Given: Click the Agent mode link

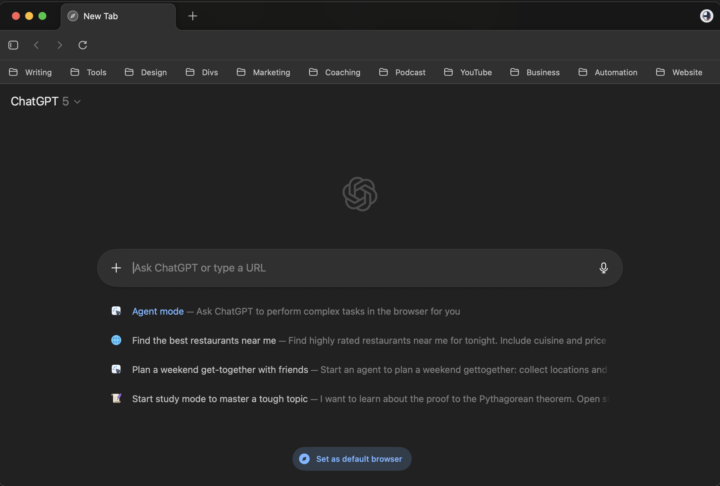Looking at the screenshot, I should click(x=158, y=311).
